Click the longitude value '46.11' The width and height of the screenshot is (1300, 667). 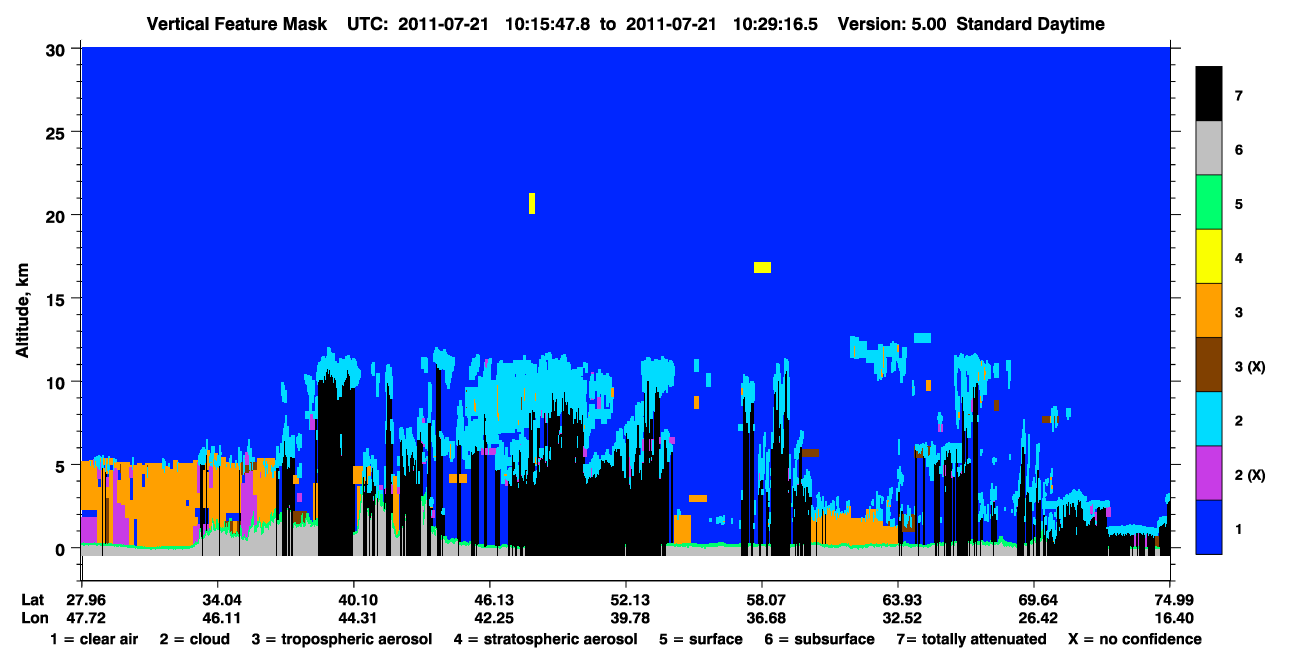pos(221,617)
